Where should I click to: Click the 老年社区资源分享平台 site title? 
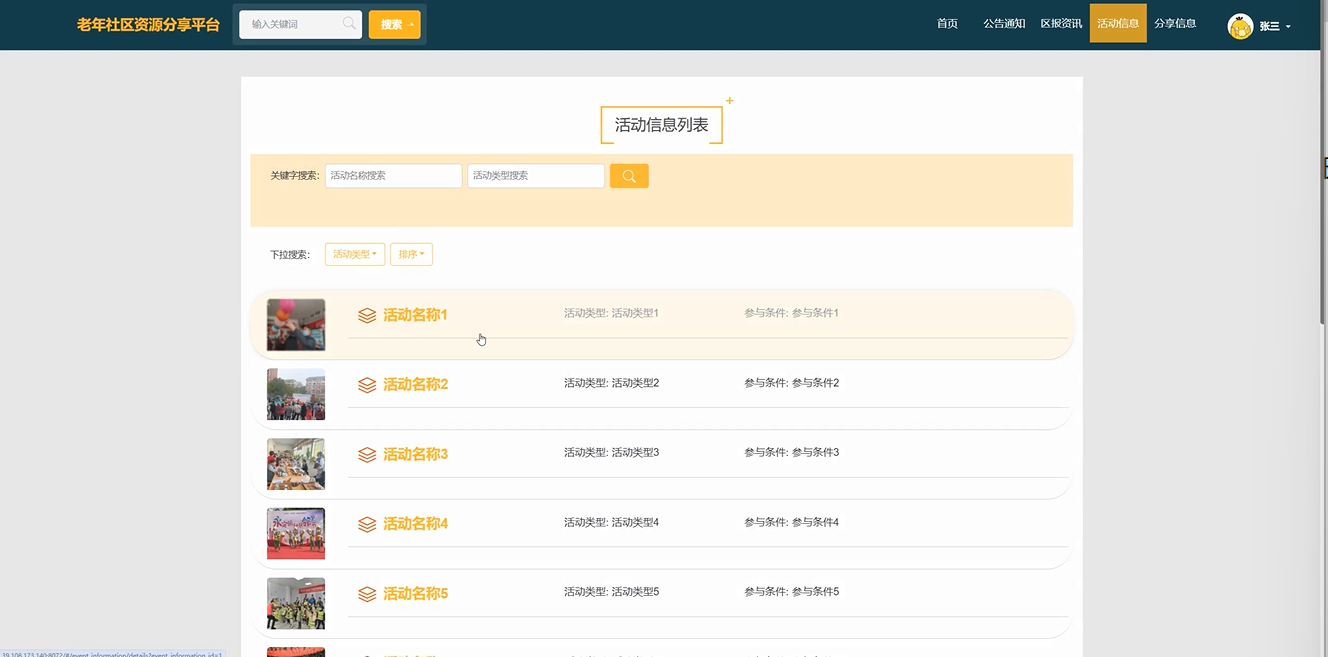click(148, 24)
